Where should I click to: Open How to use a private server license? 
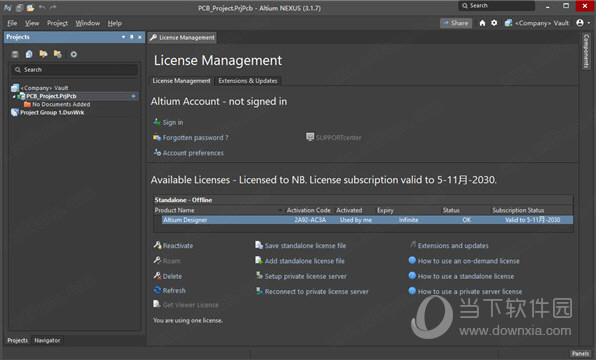pyautogui.click(x=470, y=292)
